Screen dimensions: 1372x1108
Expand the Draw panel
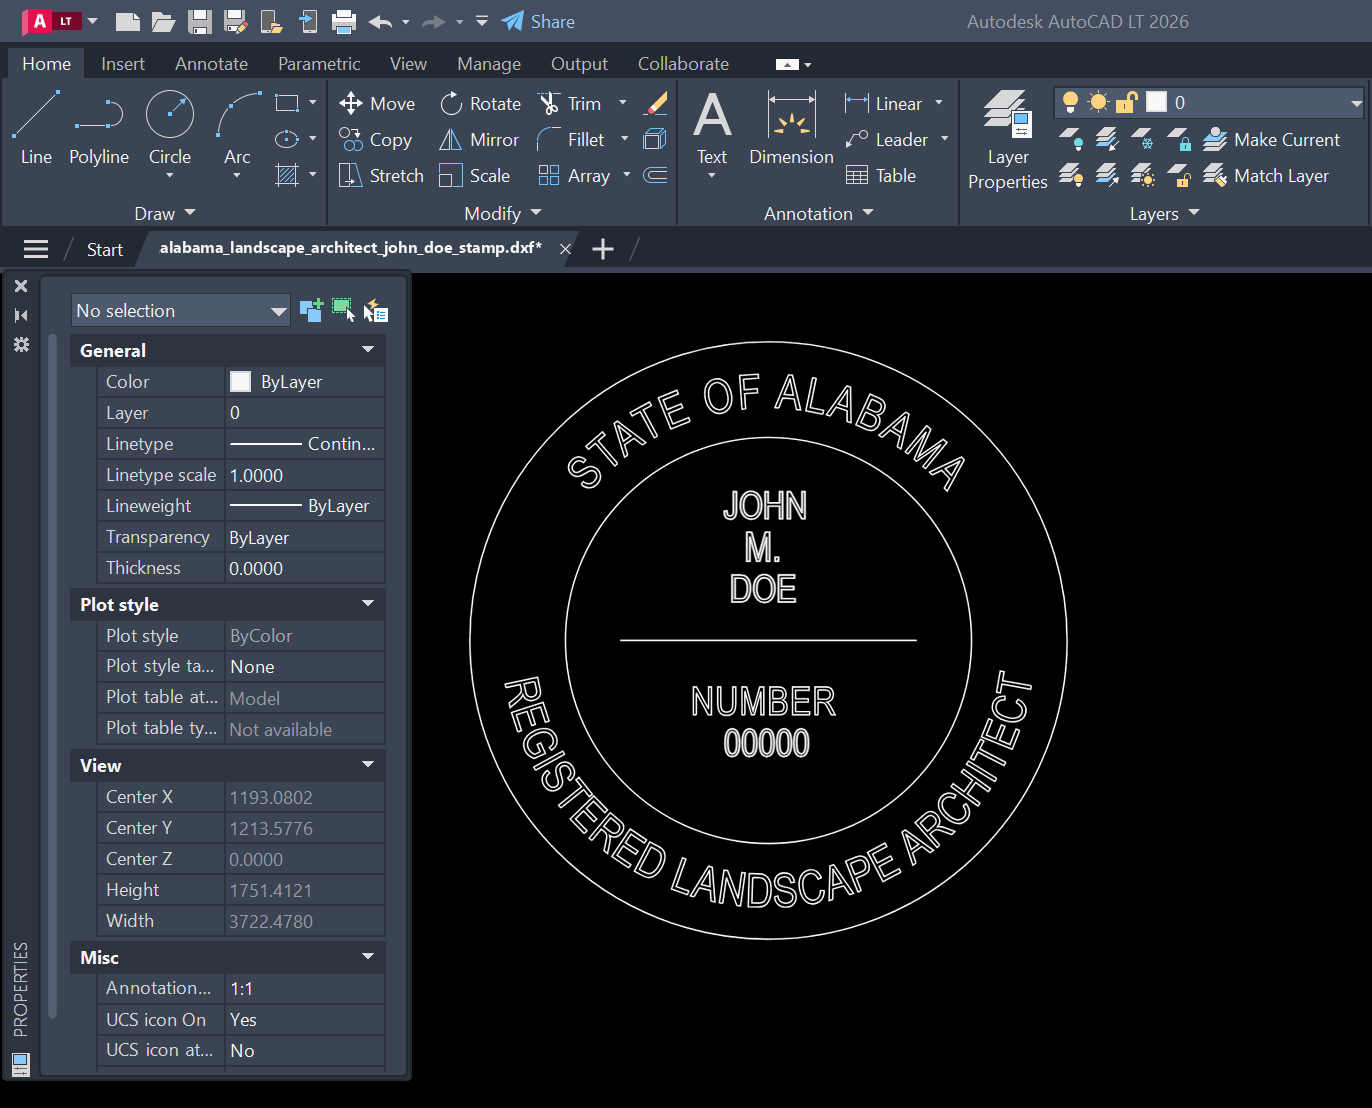(x=165, y=213)
